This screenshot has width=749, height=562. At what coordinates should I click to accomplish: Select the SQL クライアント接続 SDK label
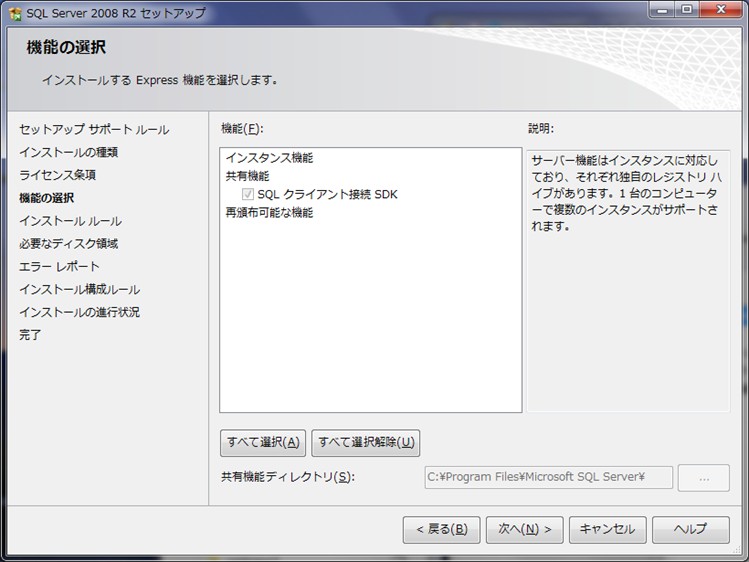(x=328, y=194)
